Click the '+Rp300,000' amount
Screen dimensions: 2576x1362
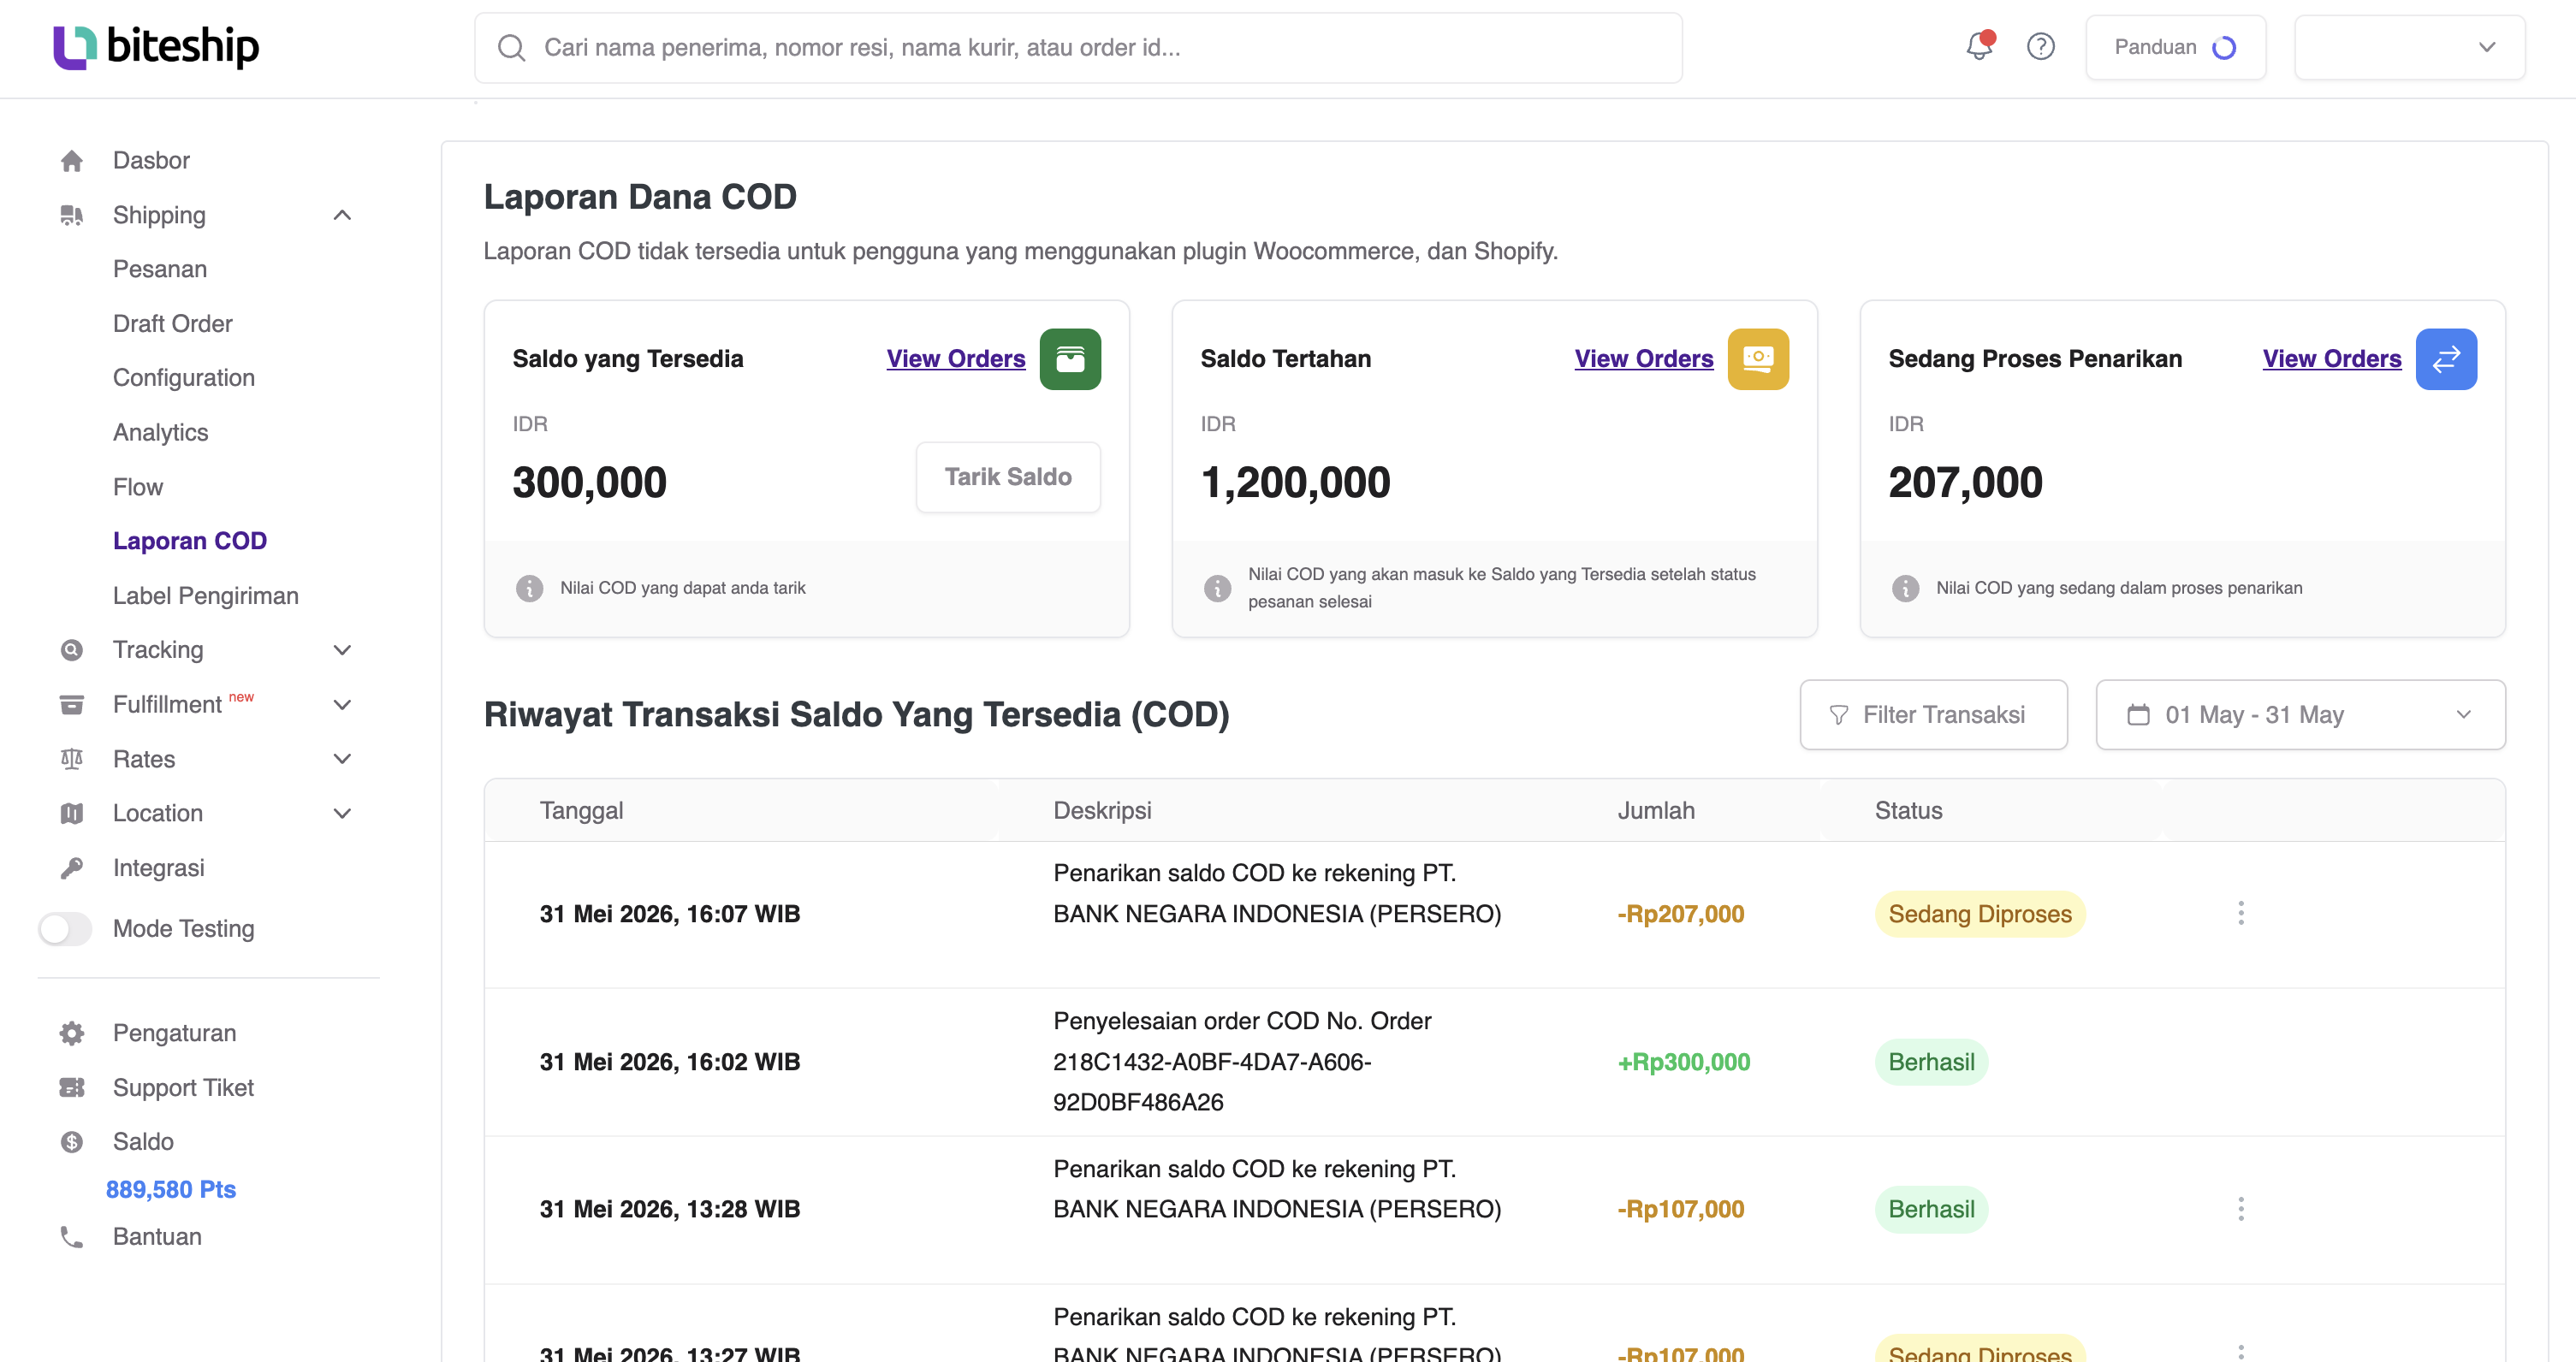1684,1062
